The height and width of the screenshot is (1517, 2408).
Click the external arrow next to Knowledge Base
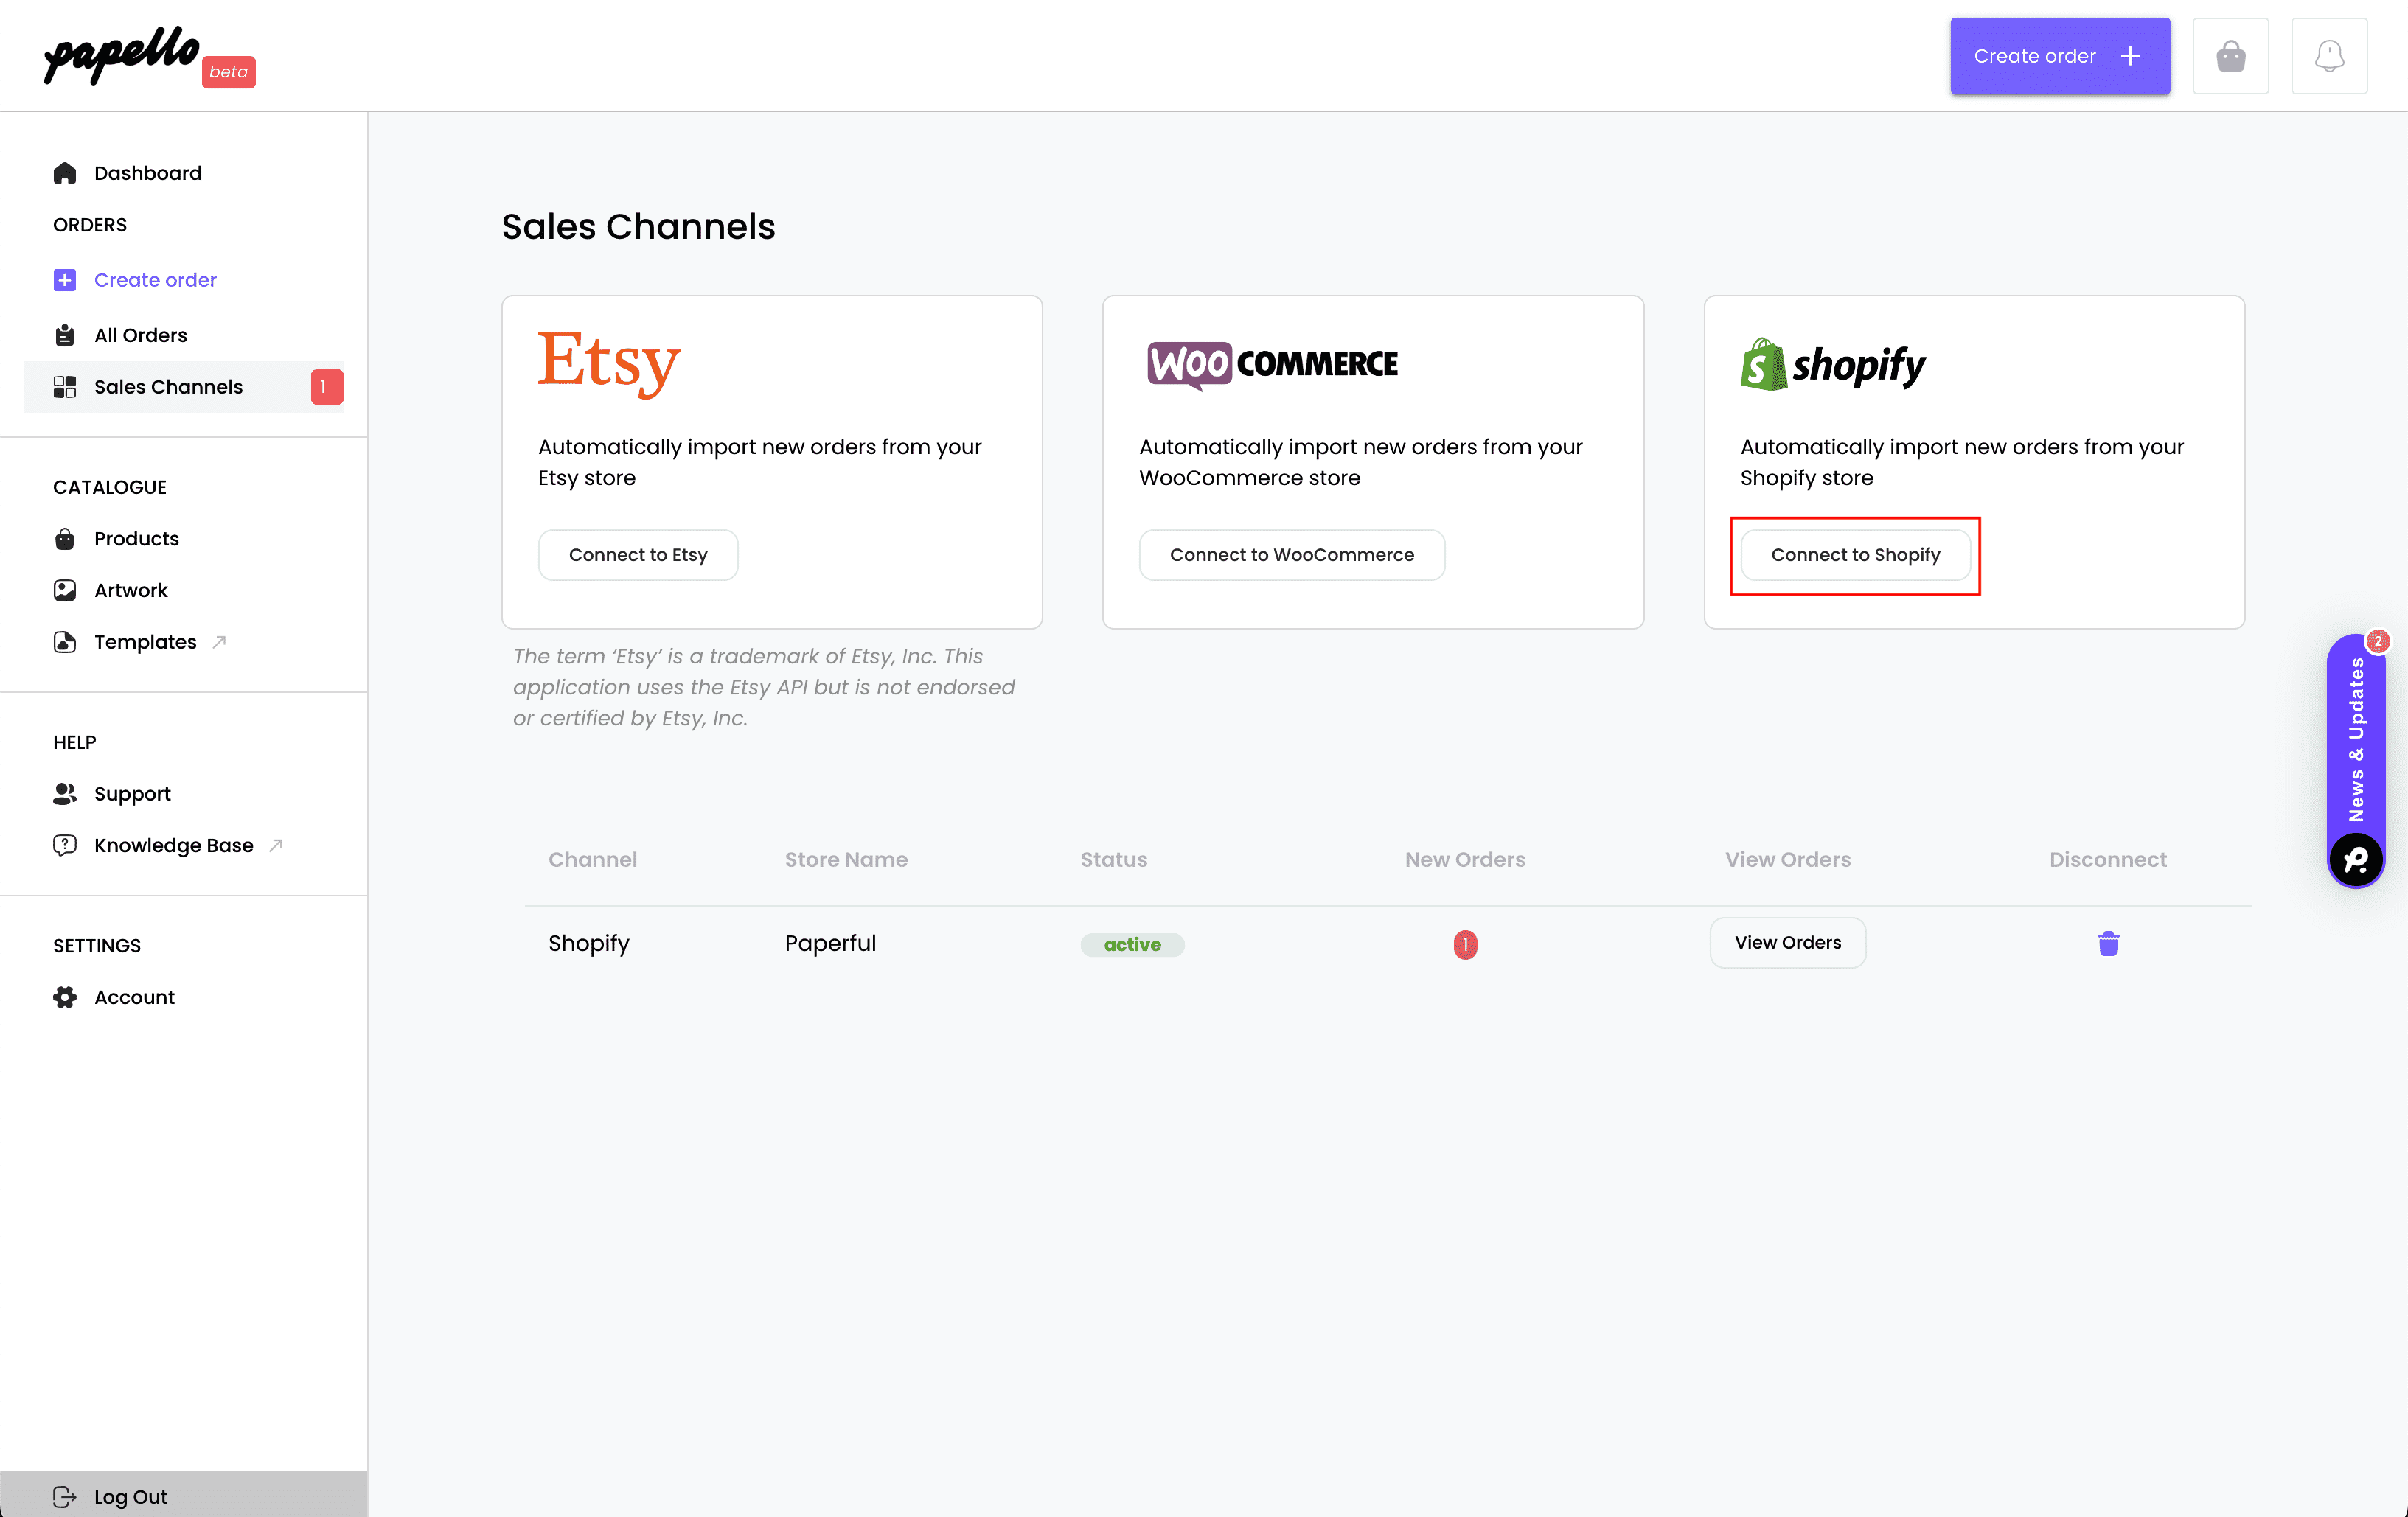[276, 845]
